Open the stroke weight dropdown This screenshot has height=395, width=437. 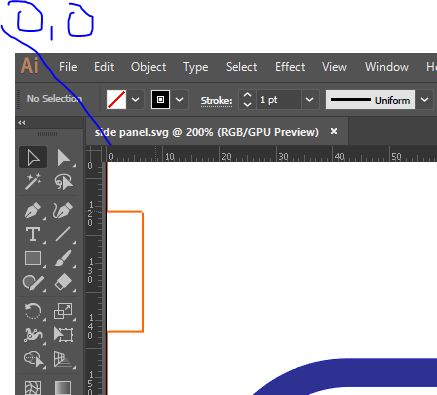[309, 99]
